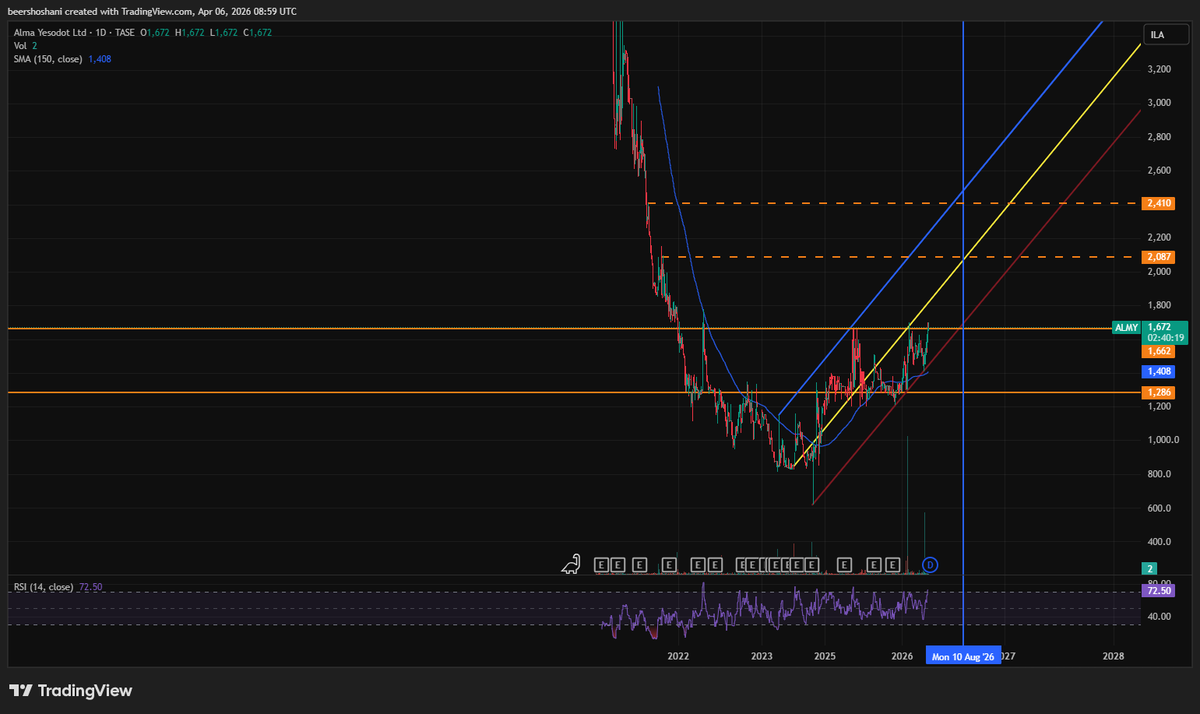The width and height of the screenshot is (1200, 714).
Task: Click the 2022 label on time axis
Action: pos(678,657)
